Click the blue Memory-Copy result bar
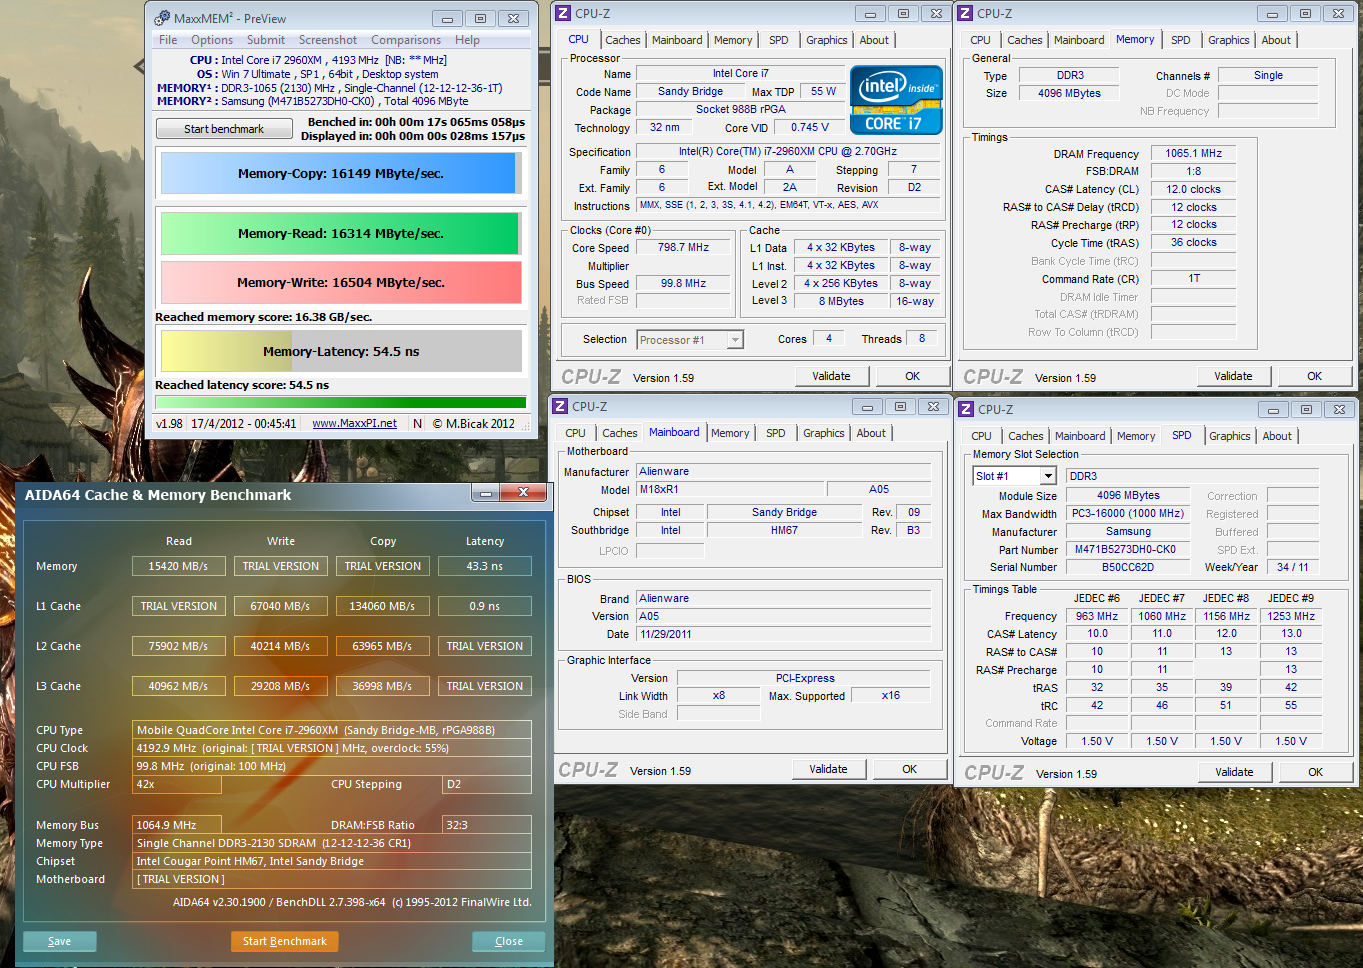The width and height of the screenshot is (1363, 968). coord(341,173)
